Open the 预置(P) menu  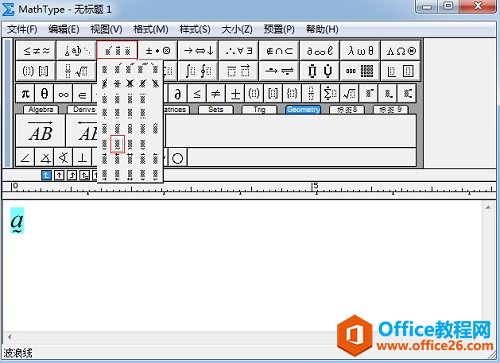(279, 29)
